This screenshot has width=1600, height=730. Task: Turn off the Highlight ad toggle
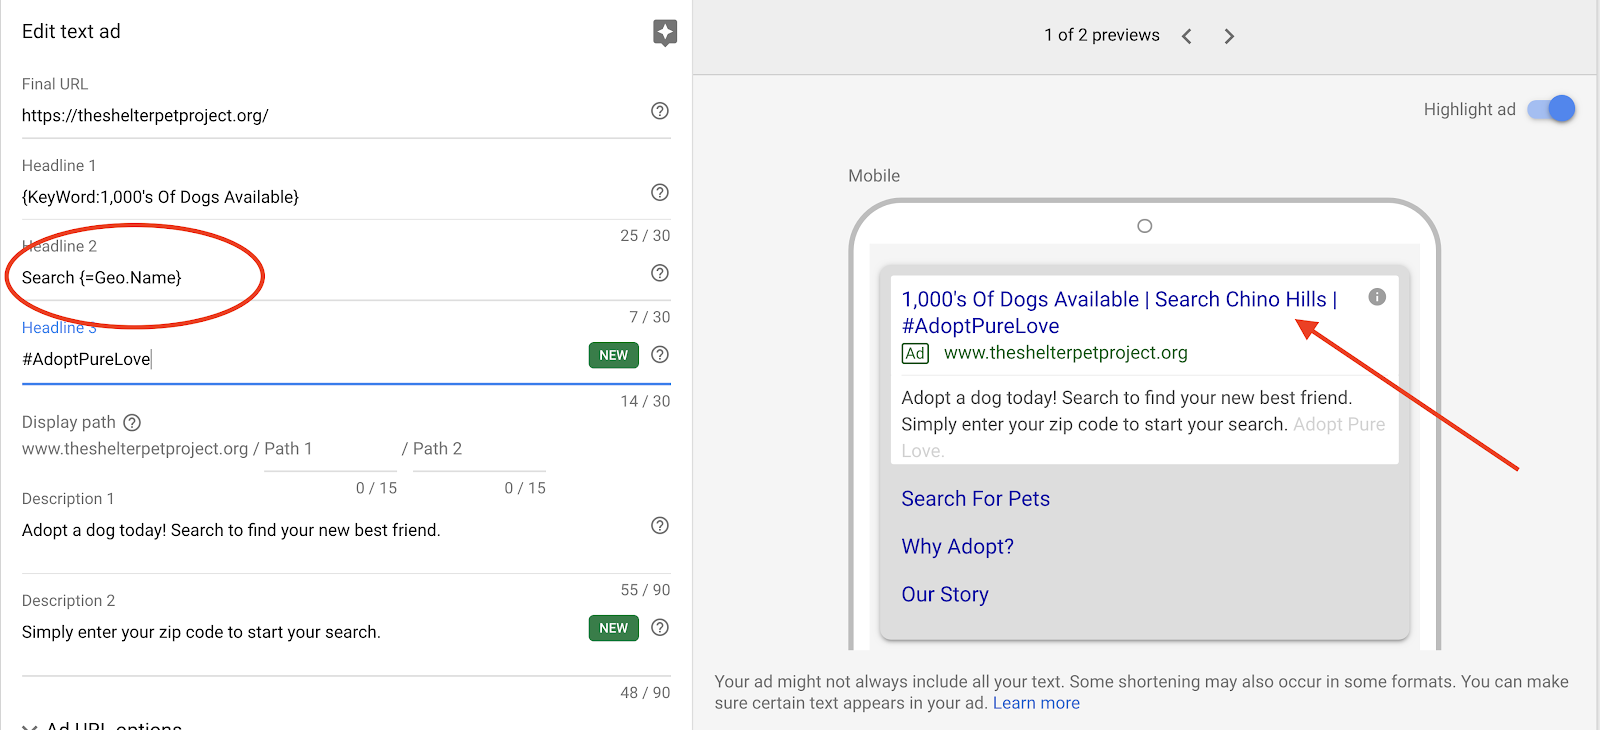[1551, 109]
